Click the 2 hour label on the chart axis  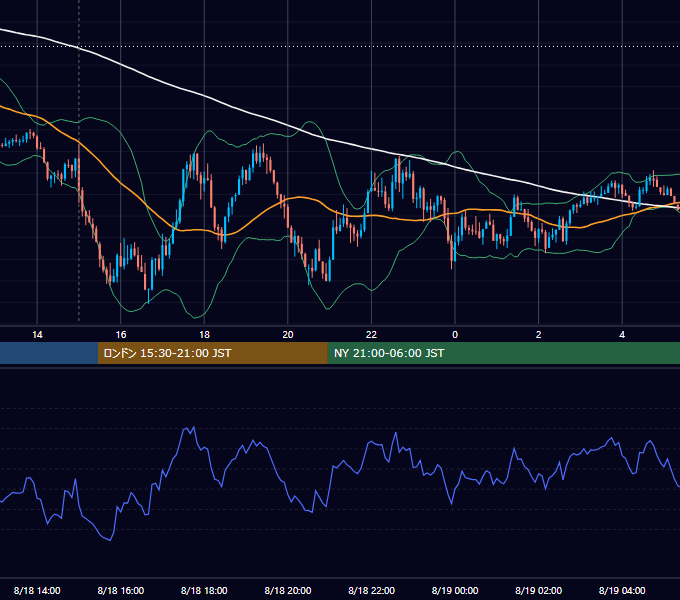point(539,335)
